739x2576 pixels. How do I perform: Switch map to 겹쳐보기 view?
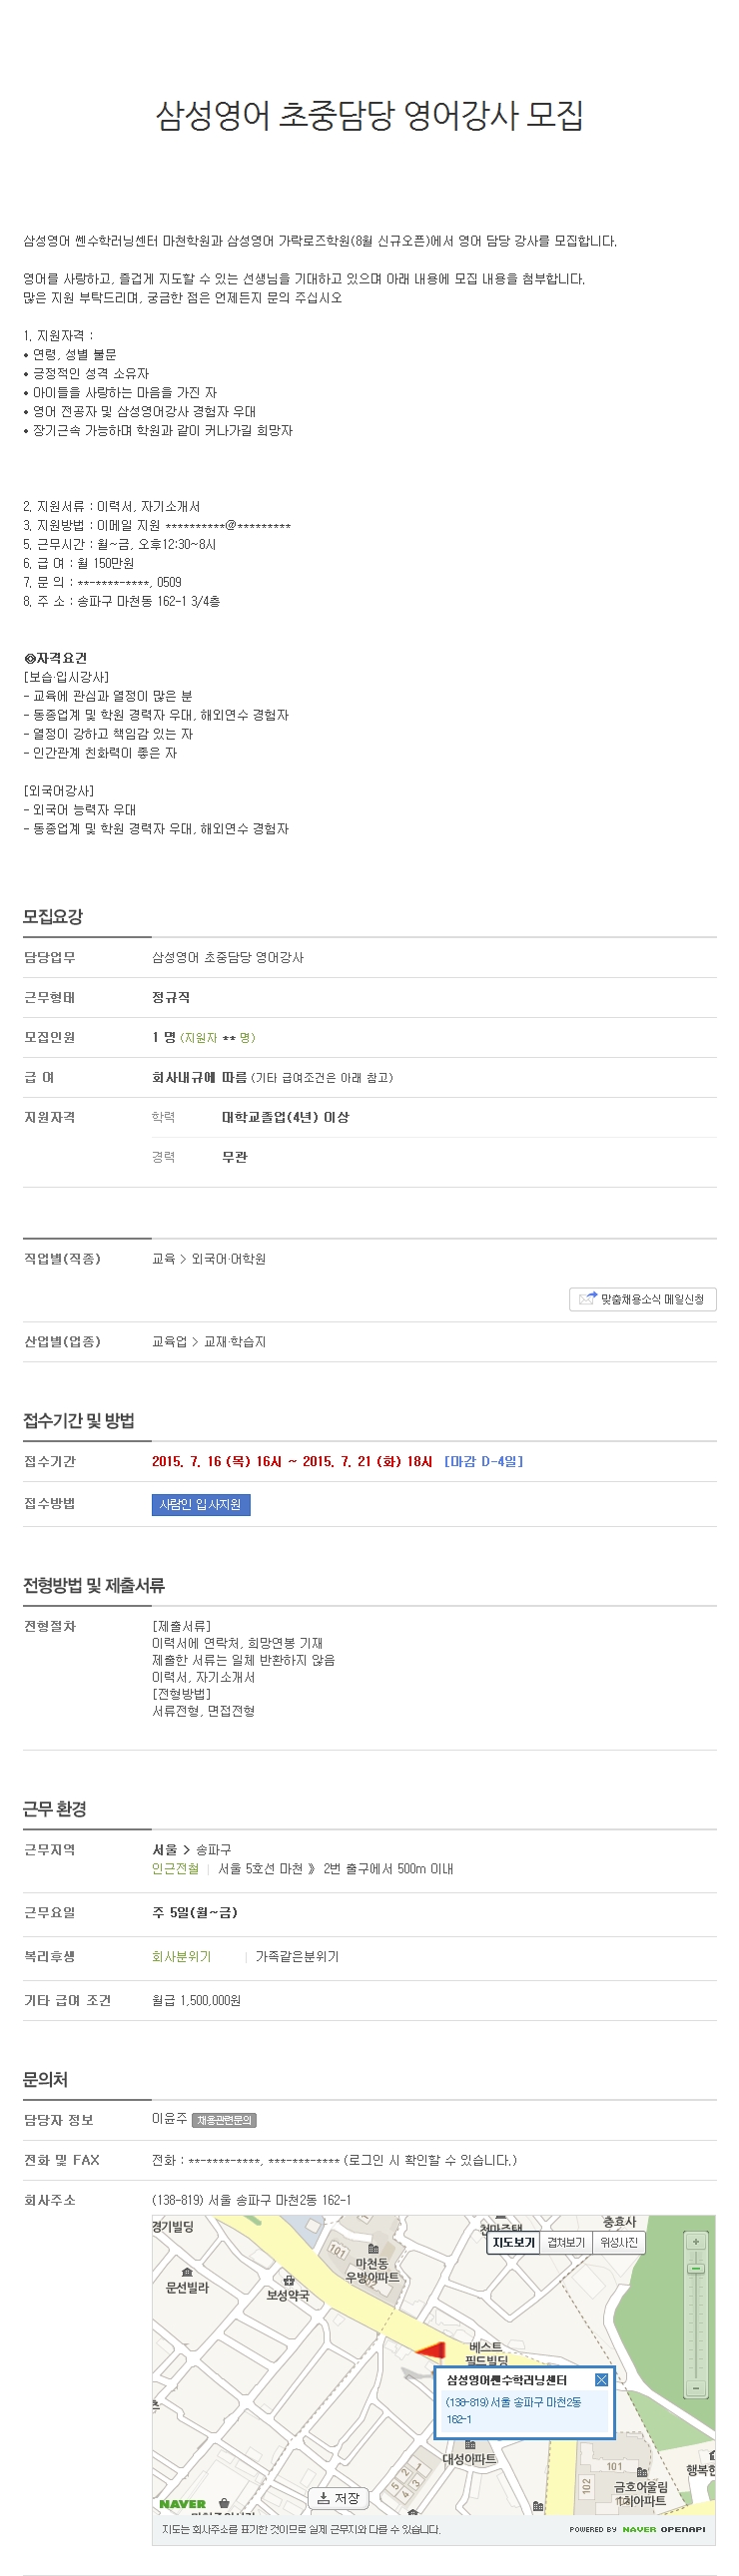click(x=566, y=2242)
